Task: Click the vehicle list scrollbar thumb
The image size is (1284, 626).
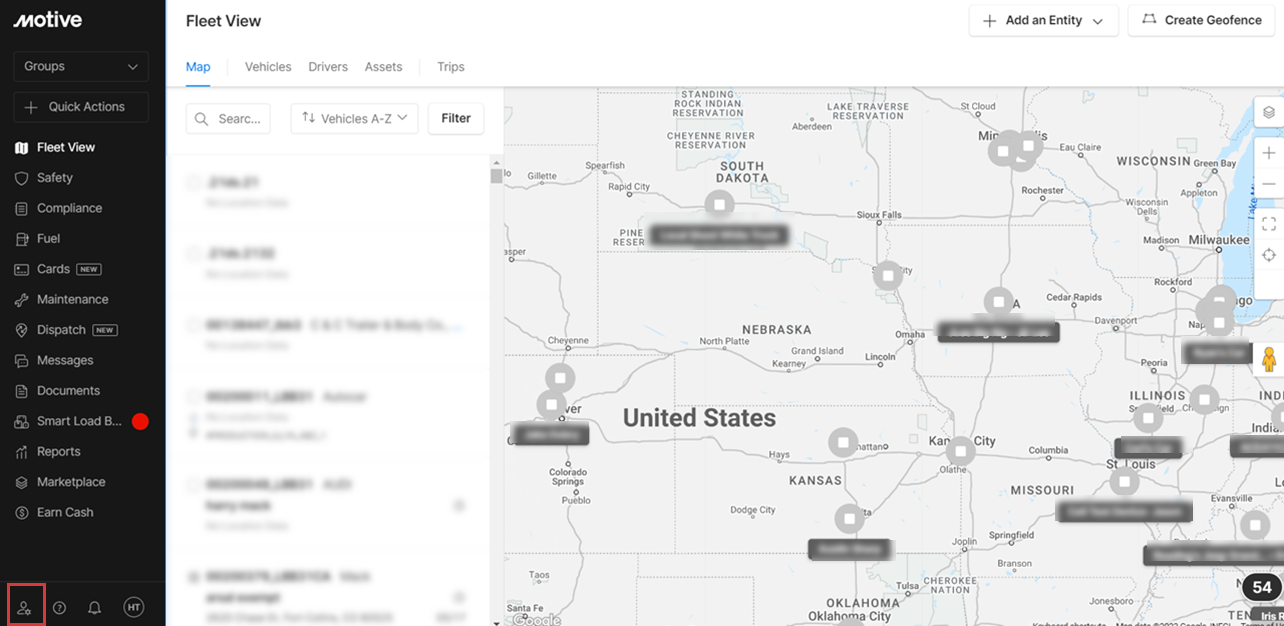Action: [496, 177]
